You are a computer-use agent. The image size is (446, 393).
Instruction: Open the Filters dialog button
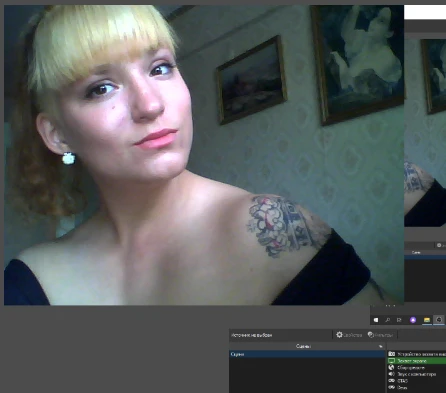click(x=380, y=335)
